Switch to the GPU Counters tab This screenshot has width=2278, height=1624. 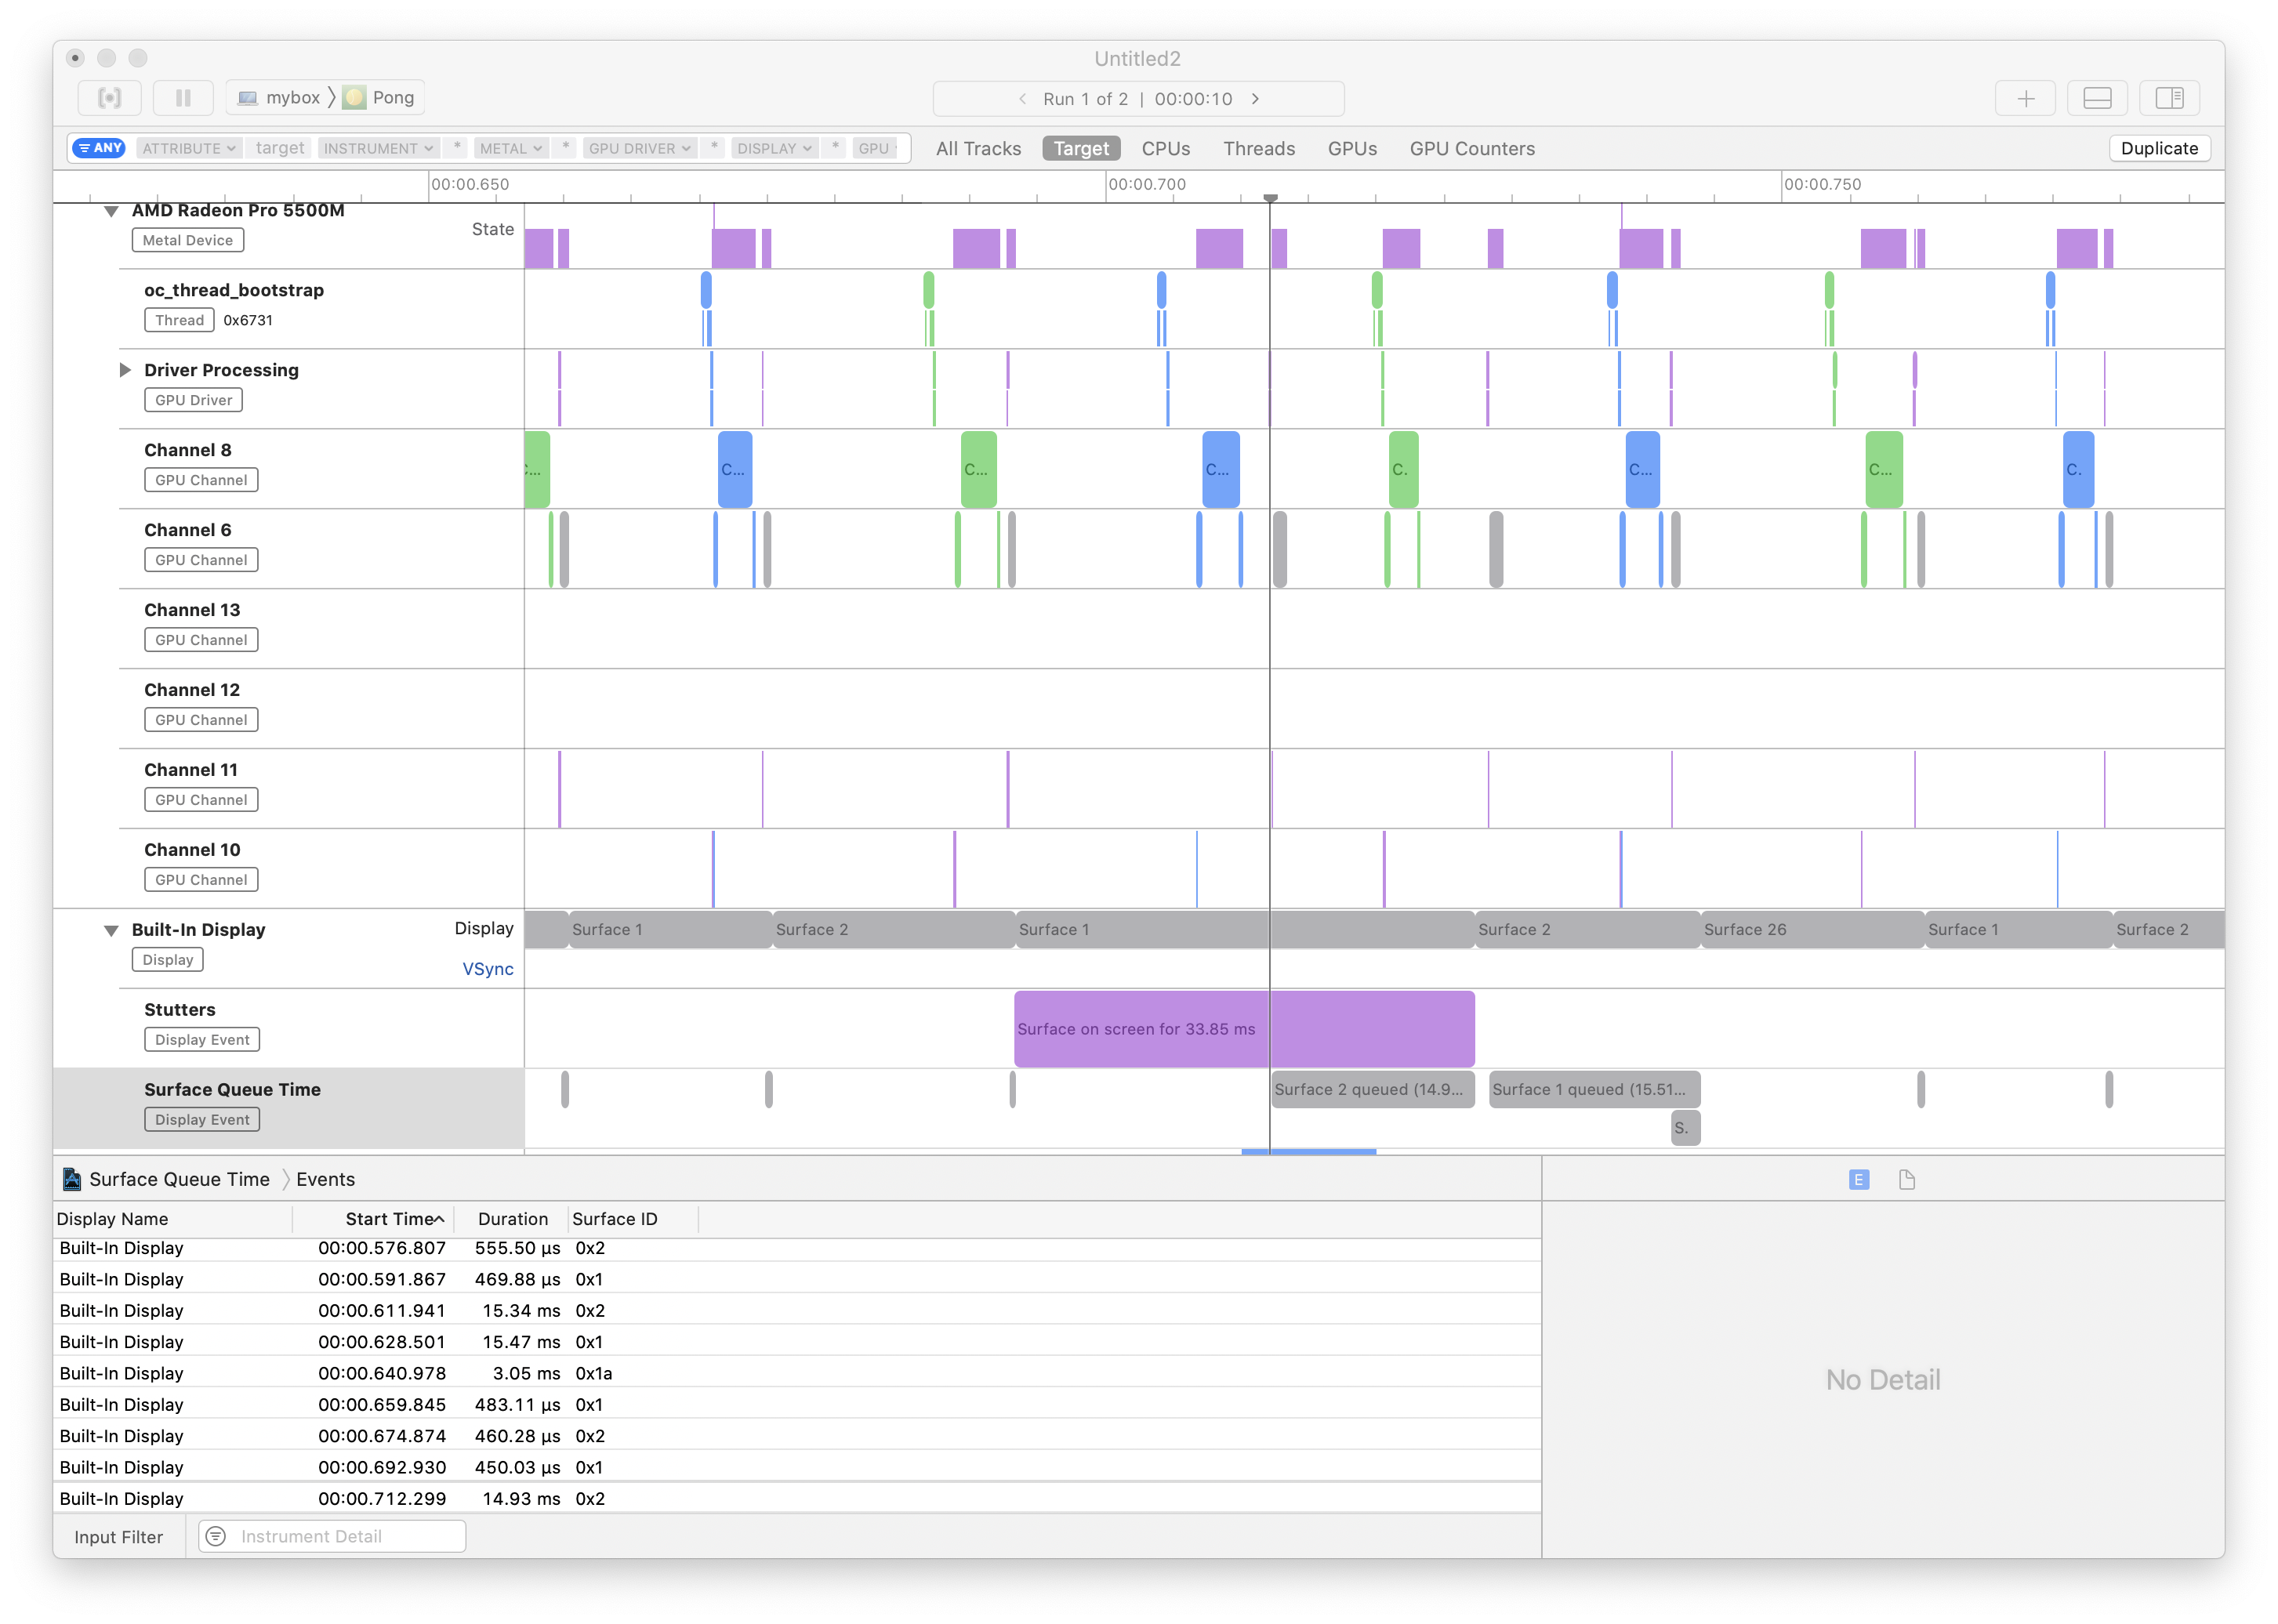click(x=1471, y=148)
